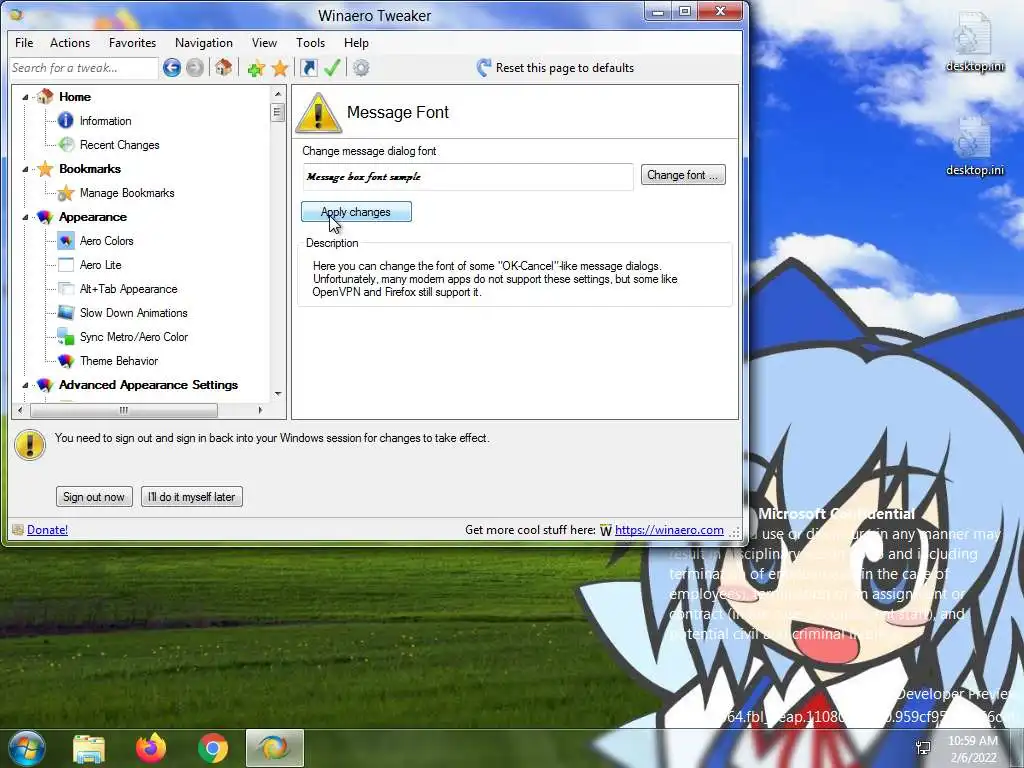Collapse the Advanced Appearance Settings node

click(x=25, y=385)
